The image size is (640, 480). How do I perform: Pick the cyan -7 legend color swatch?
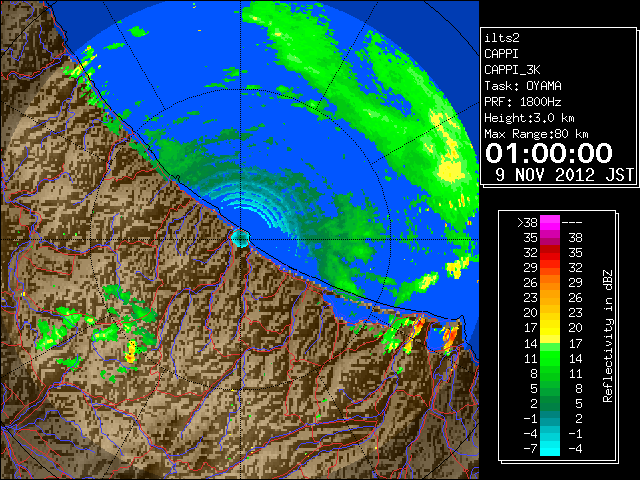[550, 448]
